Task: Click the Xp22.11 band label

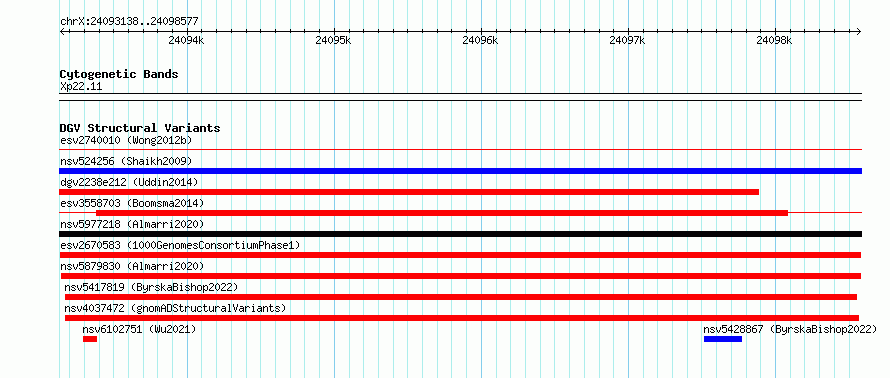Action: [x=81, y=87]
